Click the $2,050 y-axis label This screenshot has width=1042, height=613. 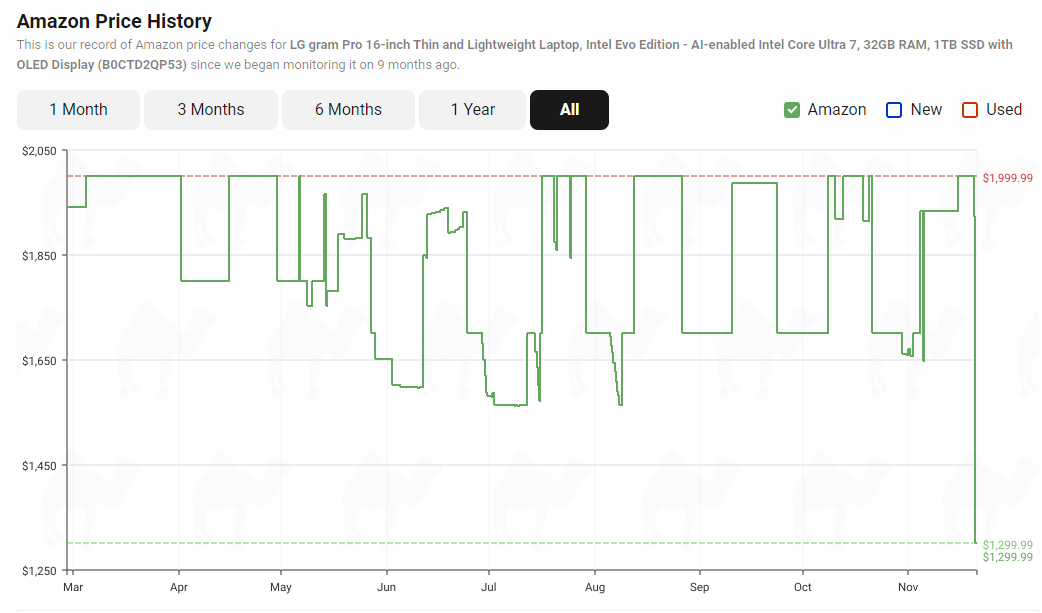coord(40,151)
